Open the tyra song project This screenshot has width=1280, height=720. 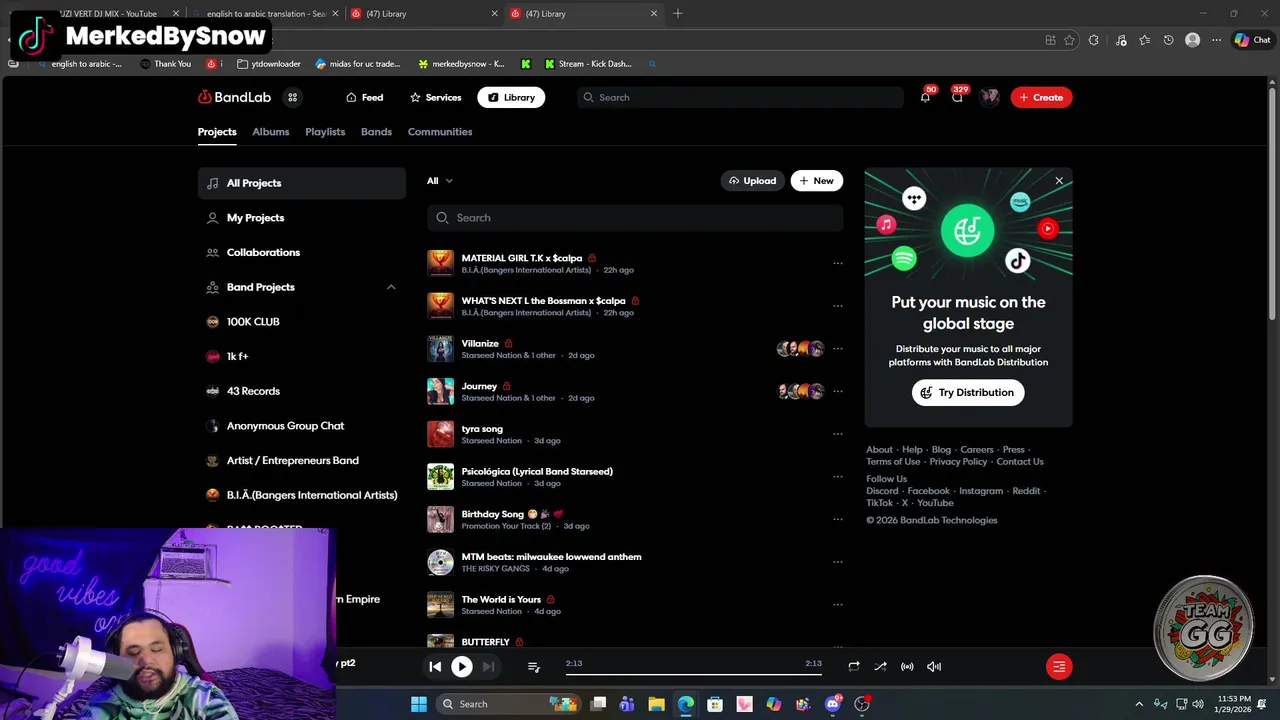(482, 429)
